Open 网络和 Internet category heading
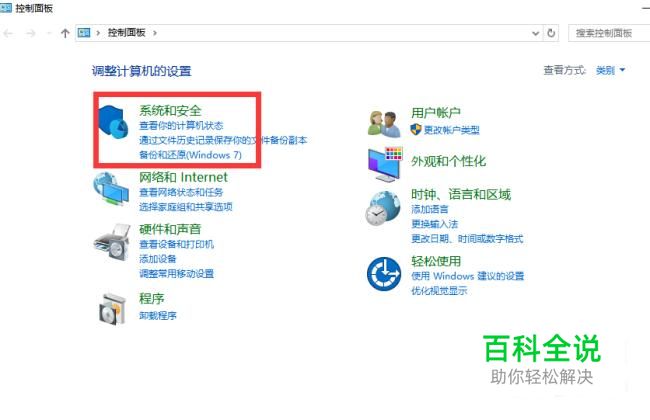The image size is (650, 420). pyautogui.click(x=183, y=177)
